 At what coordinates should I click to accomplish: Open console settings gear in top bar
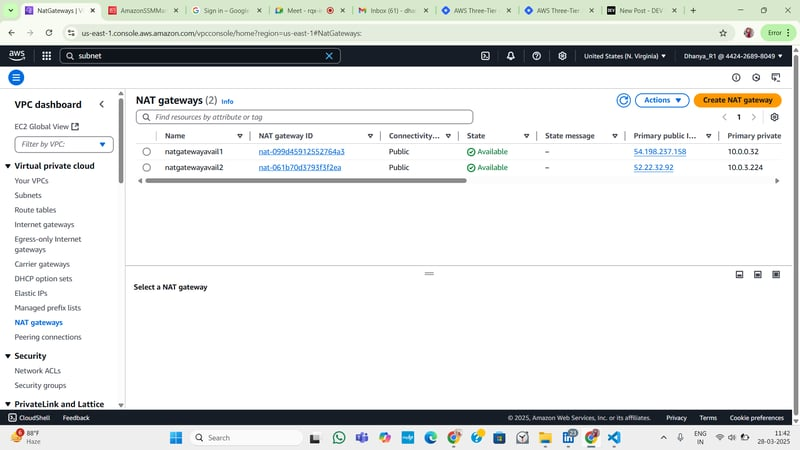(562, 56)
